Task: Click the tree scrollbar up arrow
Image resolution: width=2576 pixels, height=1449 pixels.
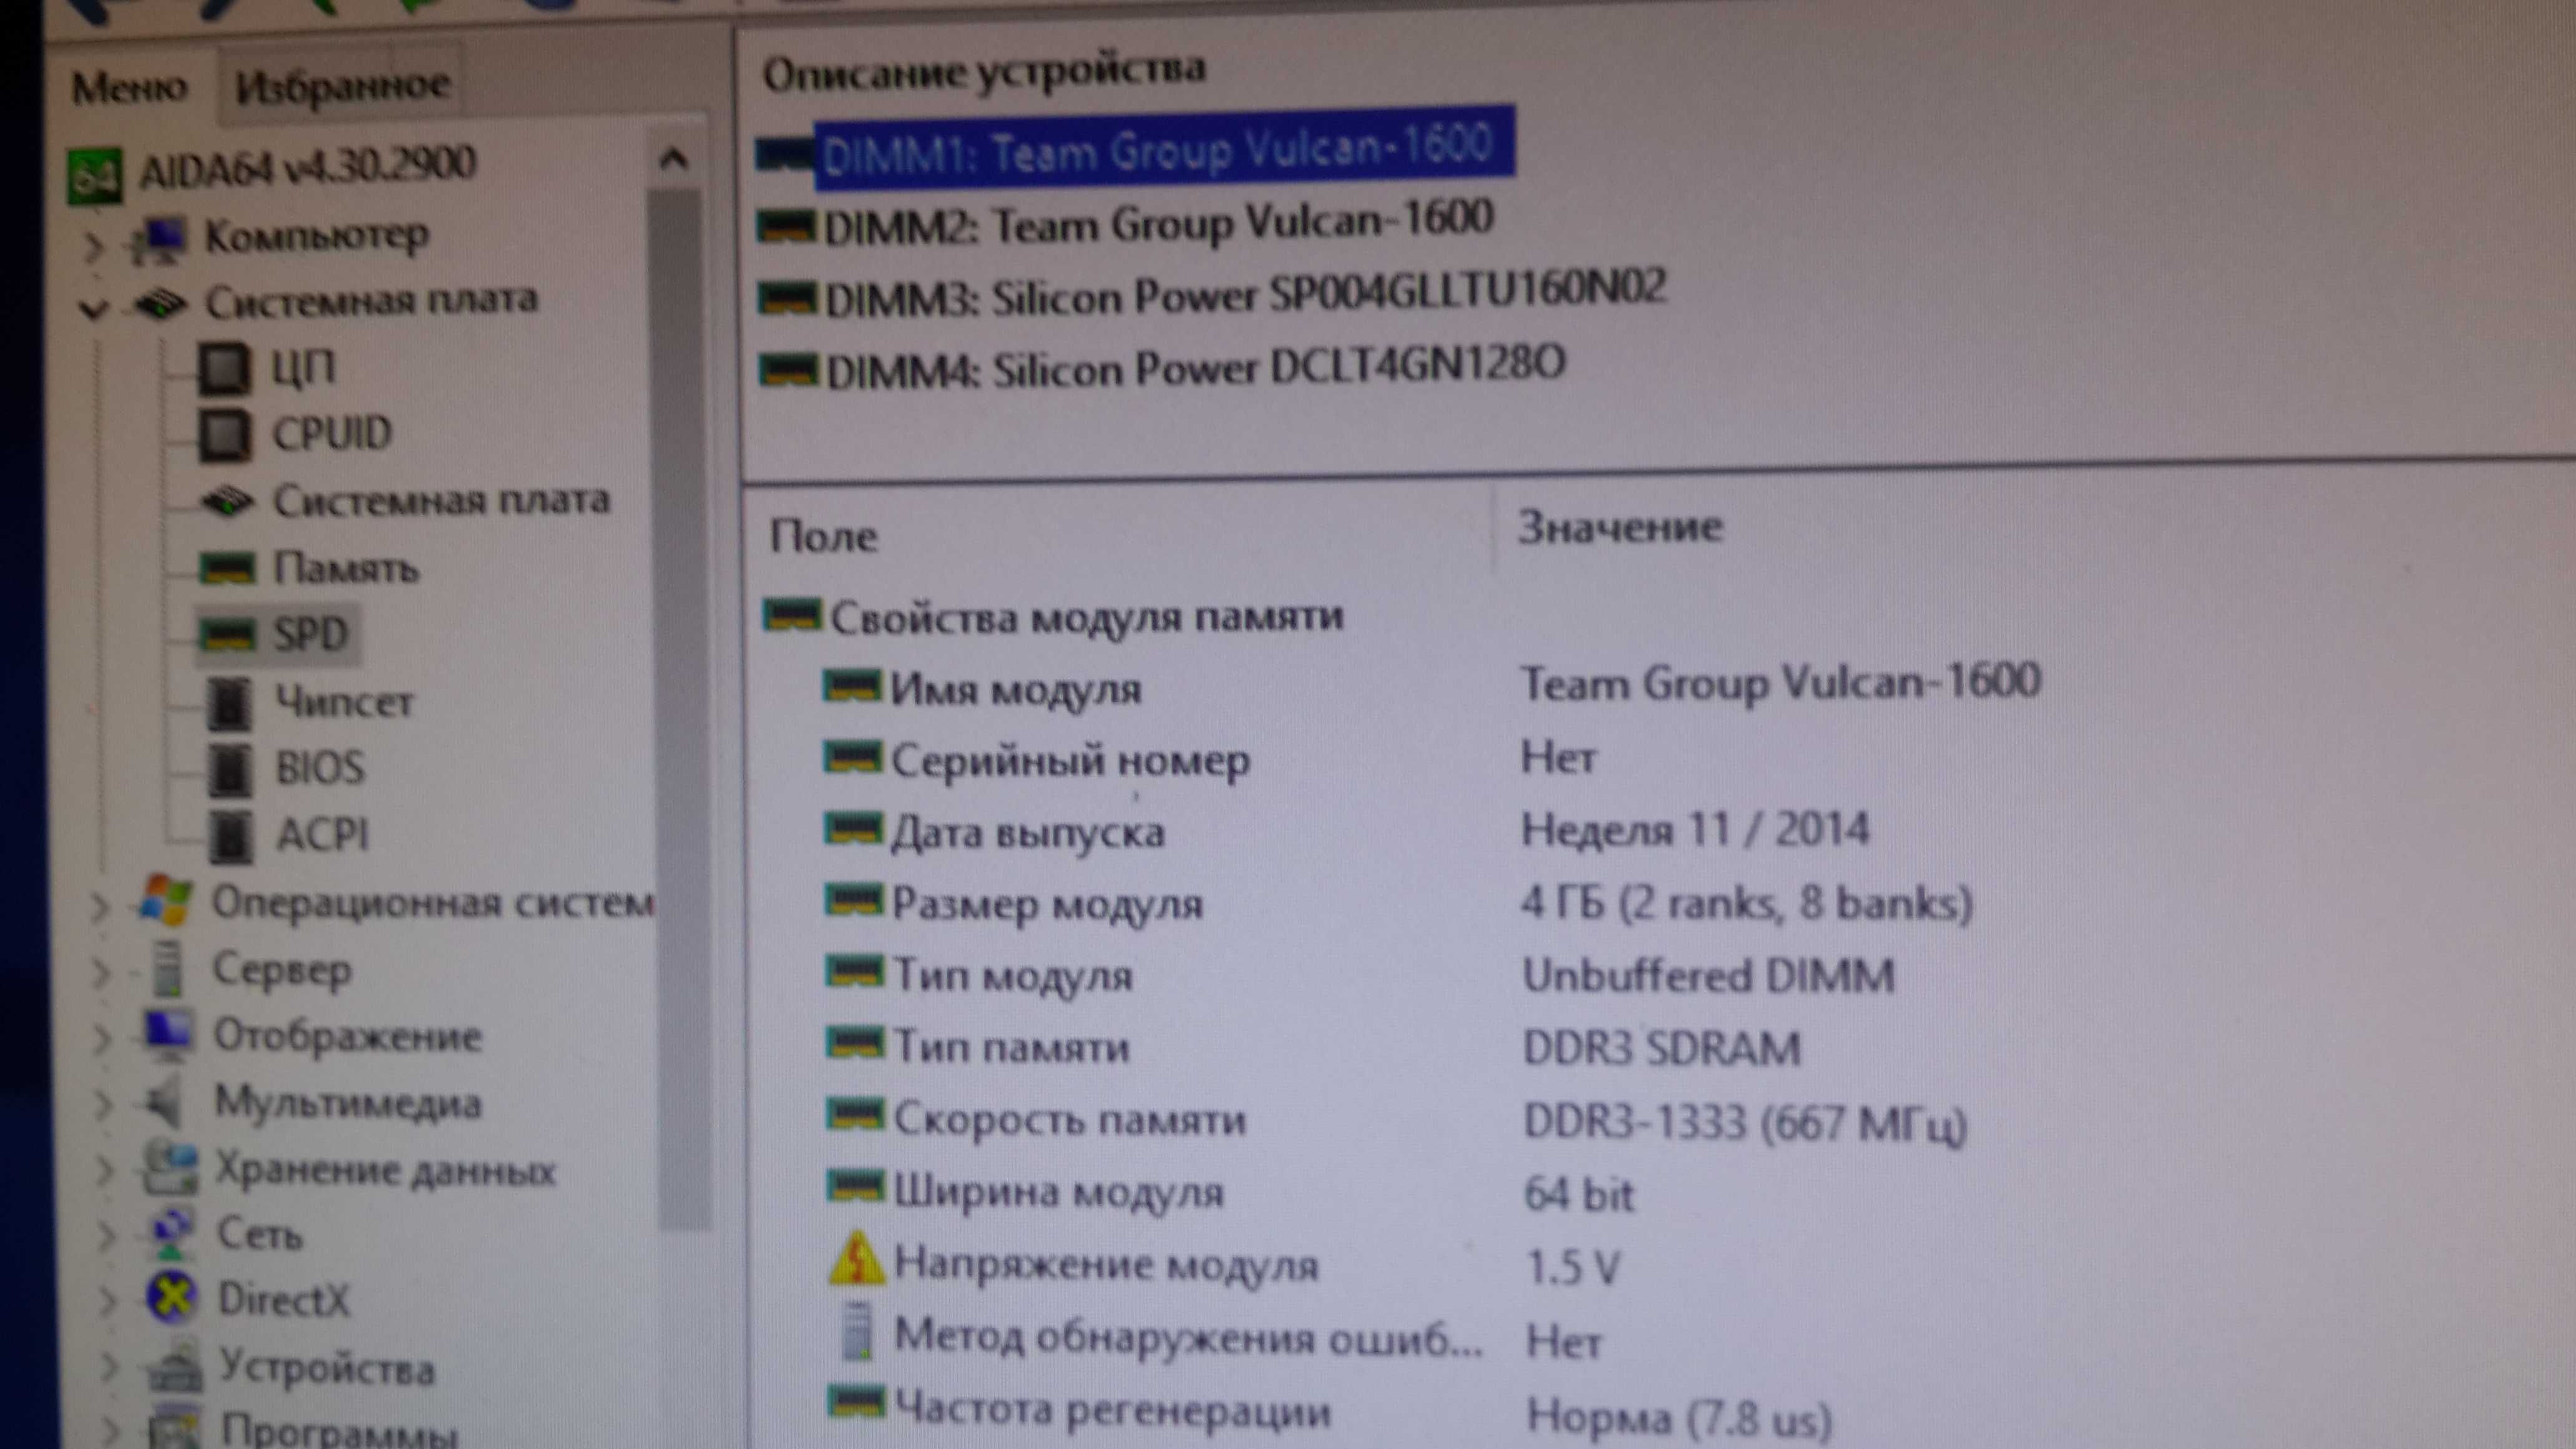Action: [x=674, y=158]
